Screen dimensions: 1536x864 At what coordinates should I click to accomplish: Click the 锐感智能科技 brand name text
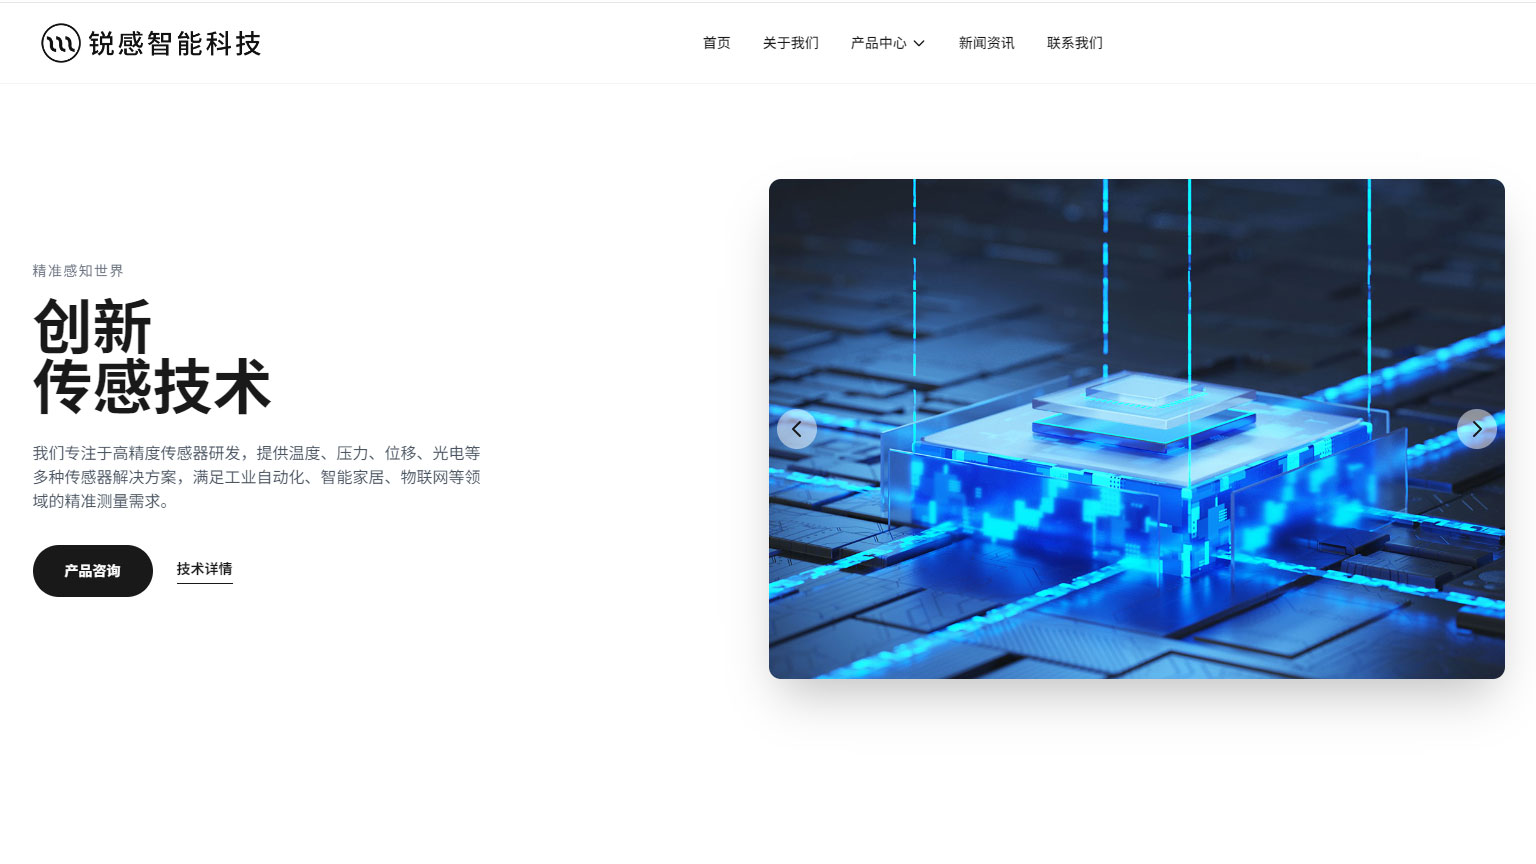pos(175,43)
